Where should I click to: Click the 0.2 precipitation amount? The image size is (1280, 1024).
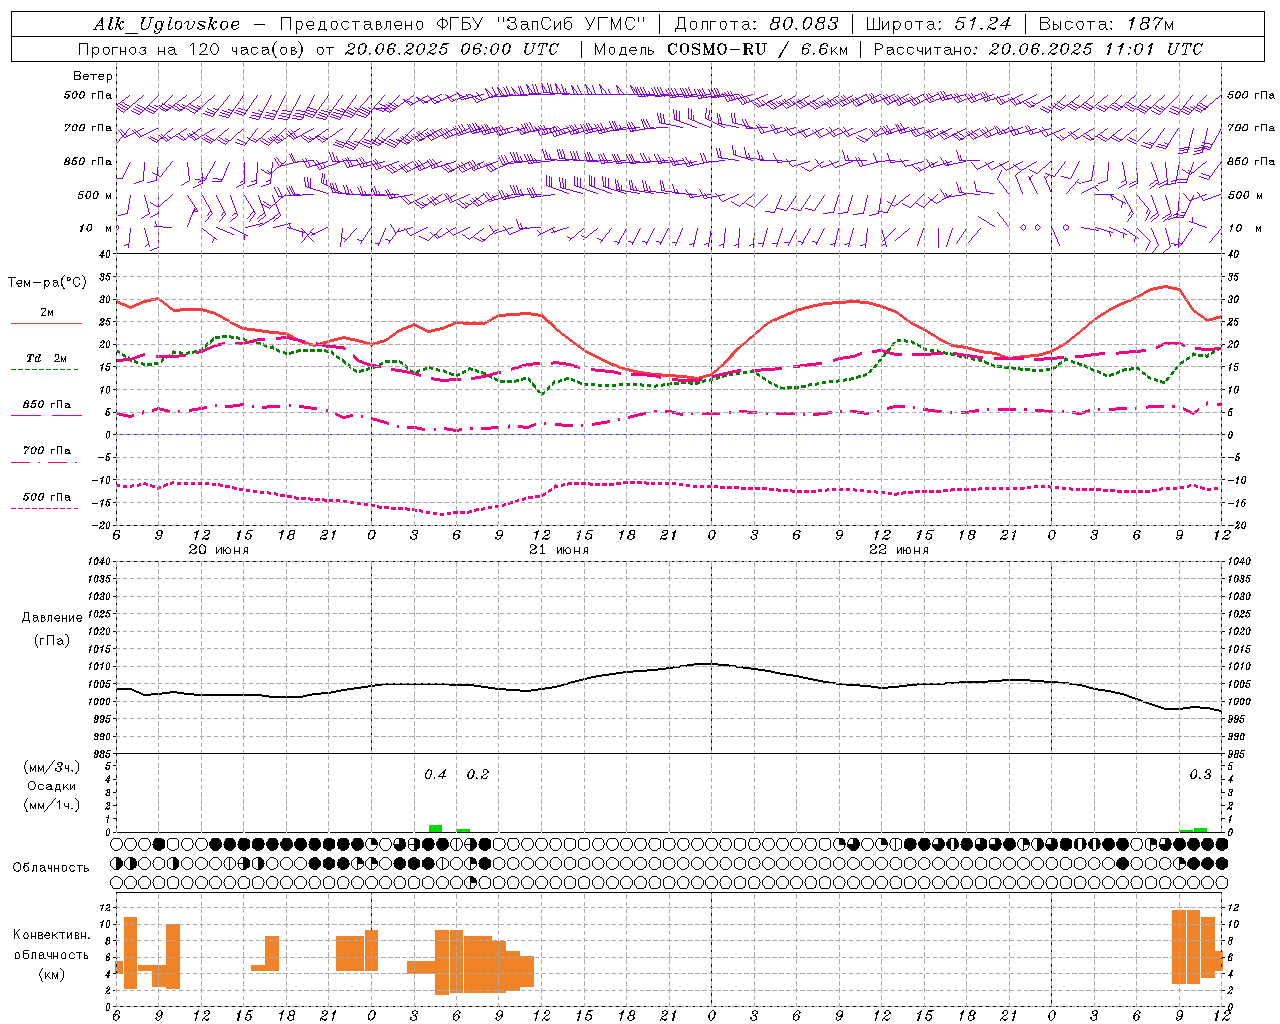point(478,775)
